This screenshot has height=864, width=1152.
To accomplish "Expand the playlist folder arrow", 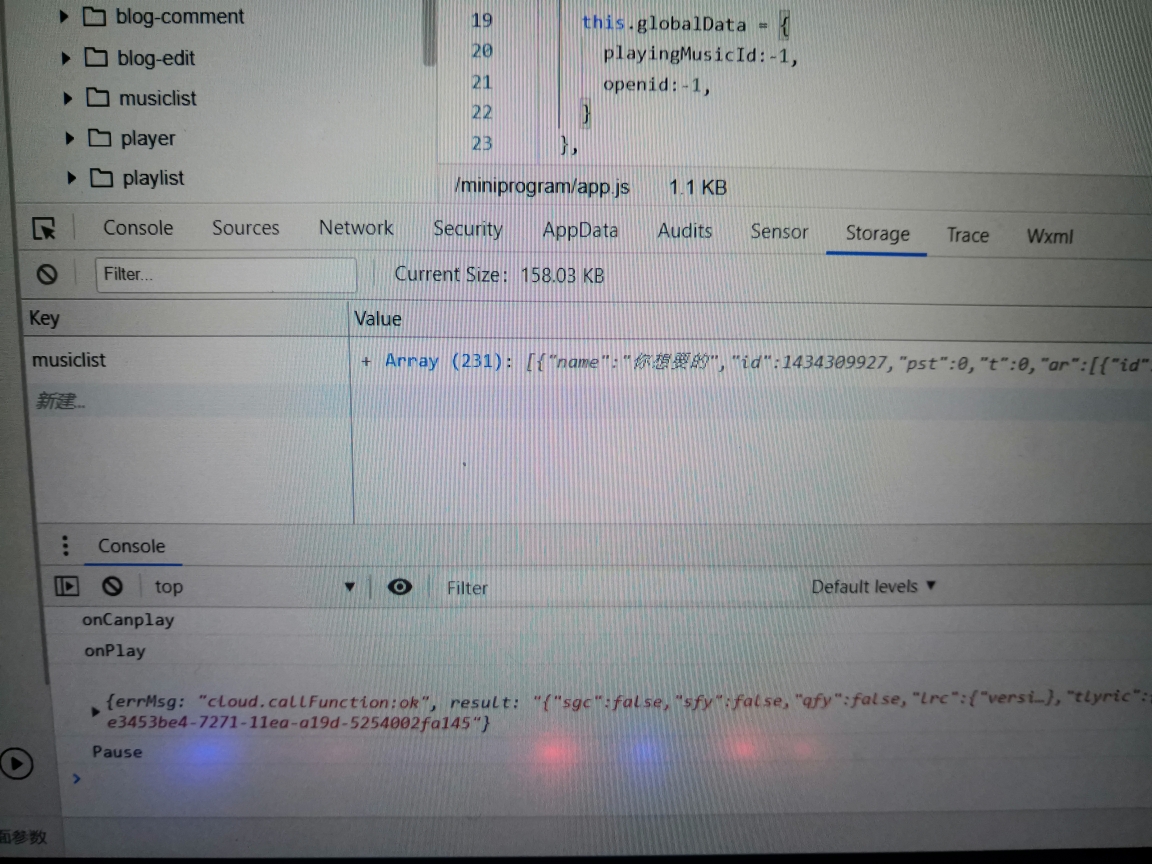I will pyautogui.click(x=71, y=177).
